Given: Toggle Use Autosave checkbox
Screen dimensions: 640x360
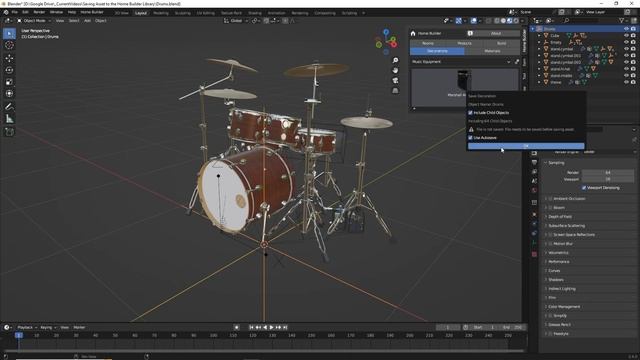Looking at the screenshot, I should click(470, 138).
